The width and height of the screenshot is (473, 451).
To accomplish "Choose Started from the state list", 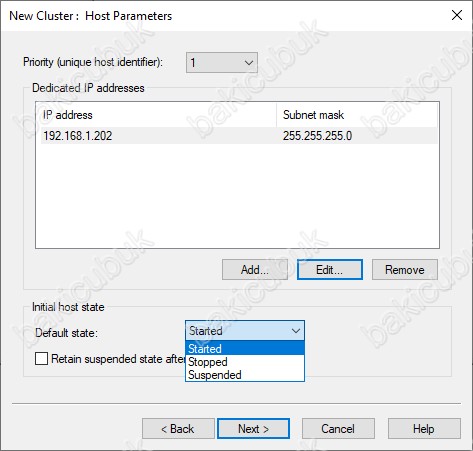I will tap(245, 348).
